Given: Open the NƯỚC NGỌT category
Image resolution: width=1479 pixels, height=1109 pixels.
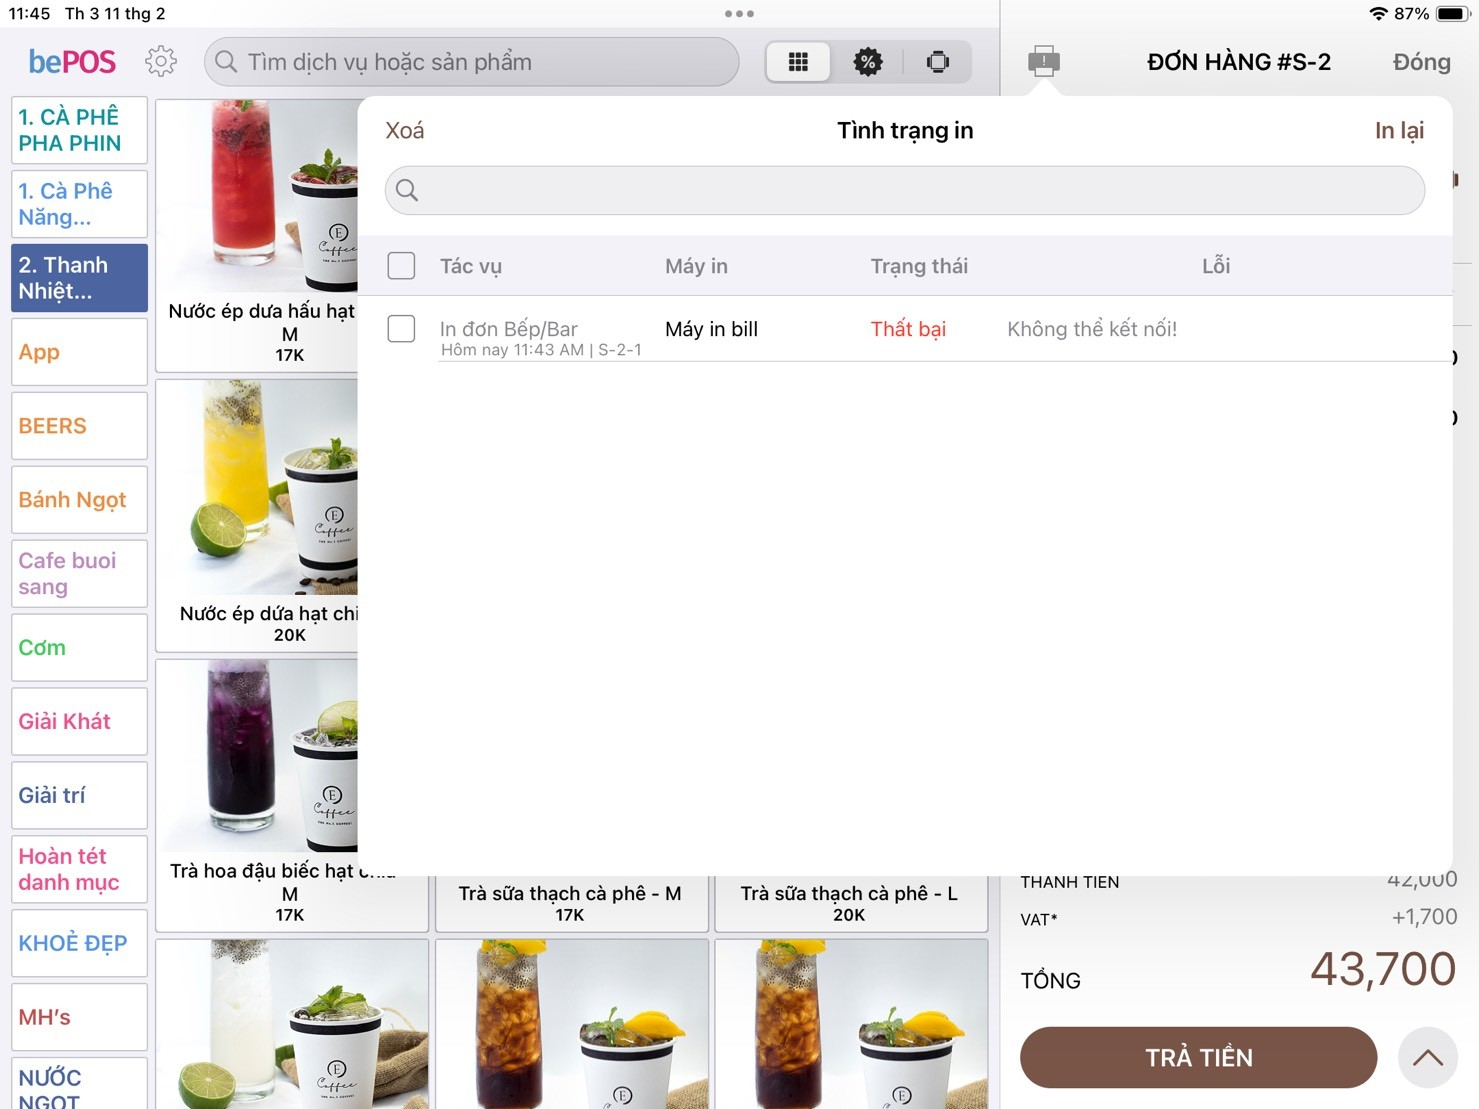Looking at the screenshot, I should click(79, 1084).
